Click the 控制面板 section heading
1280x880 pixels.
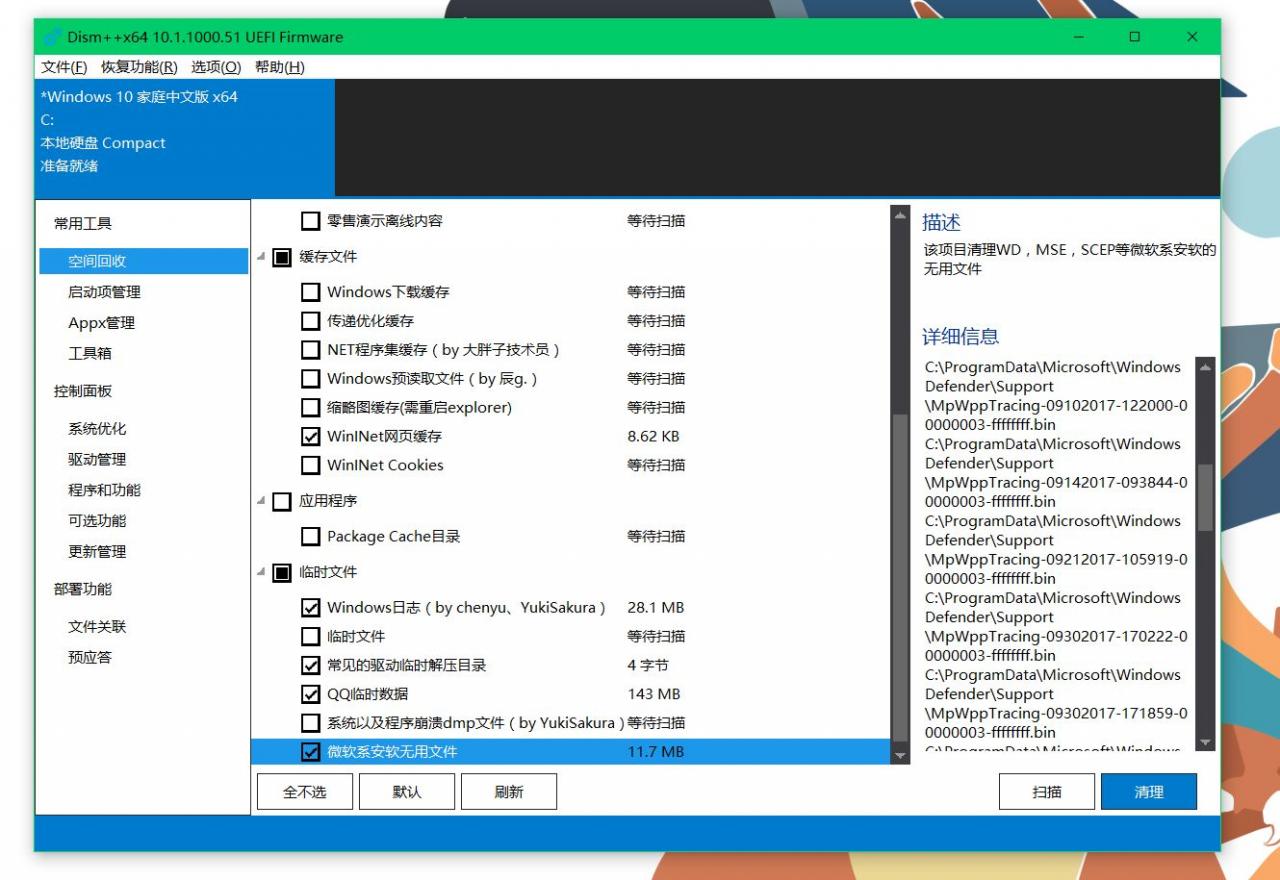pyautogui.click(x=83, y=391)
